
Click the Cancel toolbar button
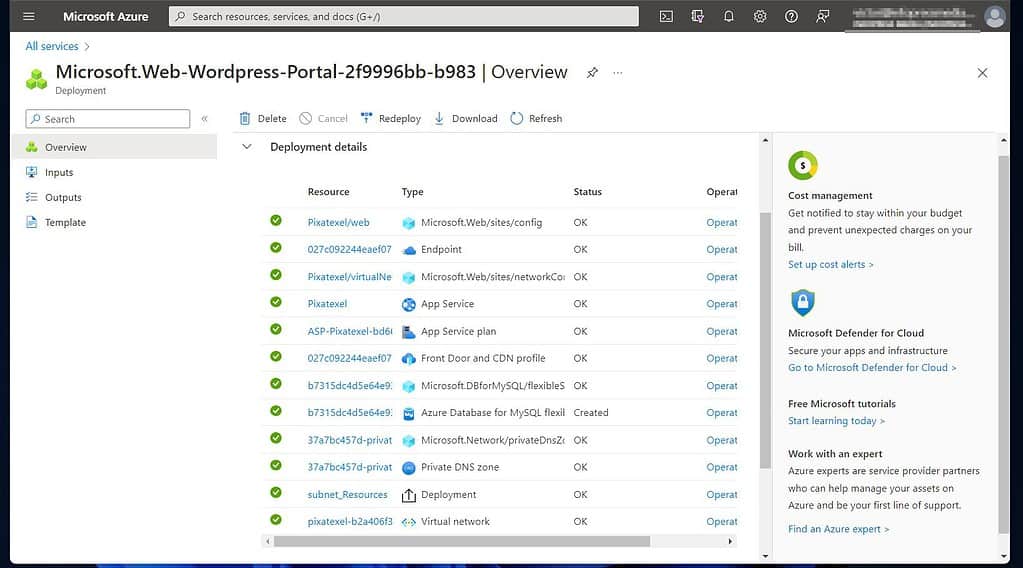(324, 119)
